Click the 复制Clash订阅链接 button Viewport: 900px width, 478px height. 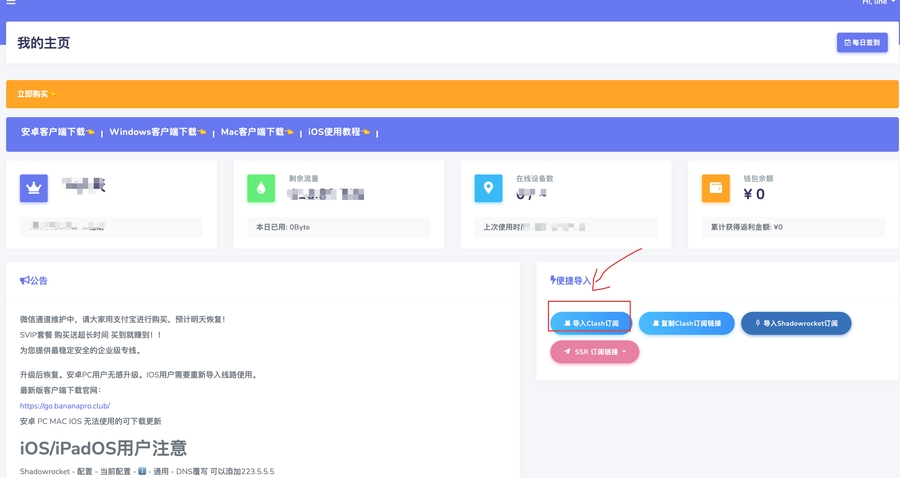[686, 323]
